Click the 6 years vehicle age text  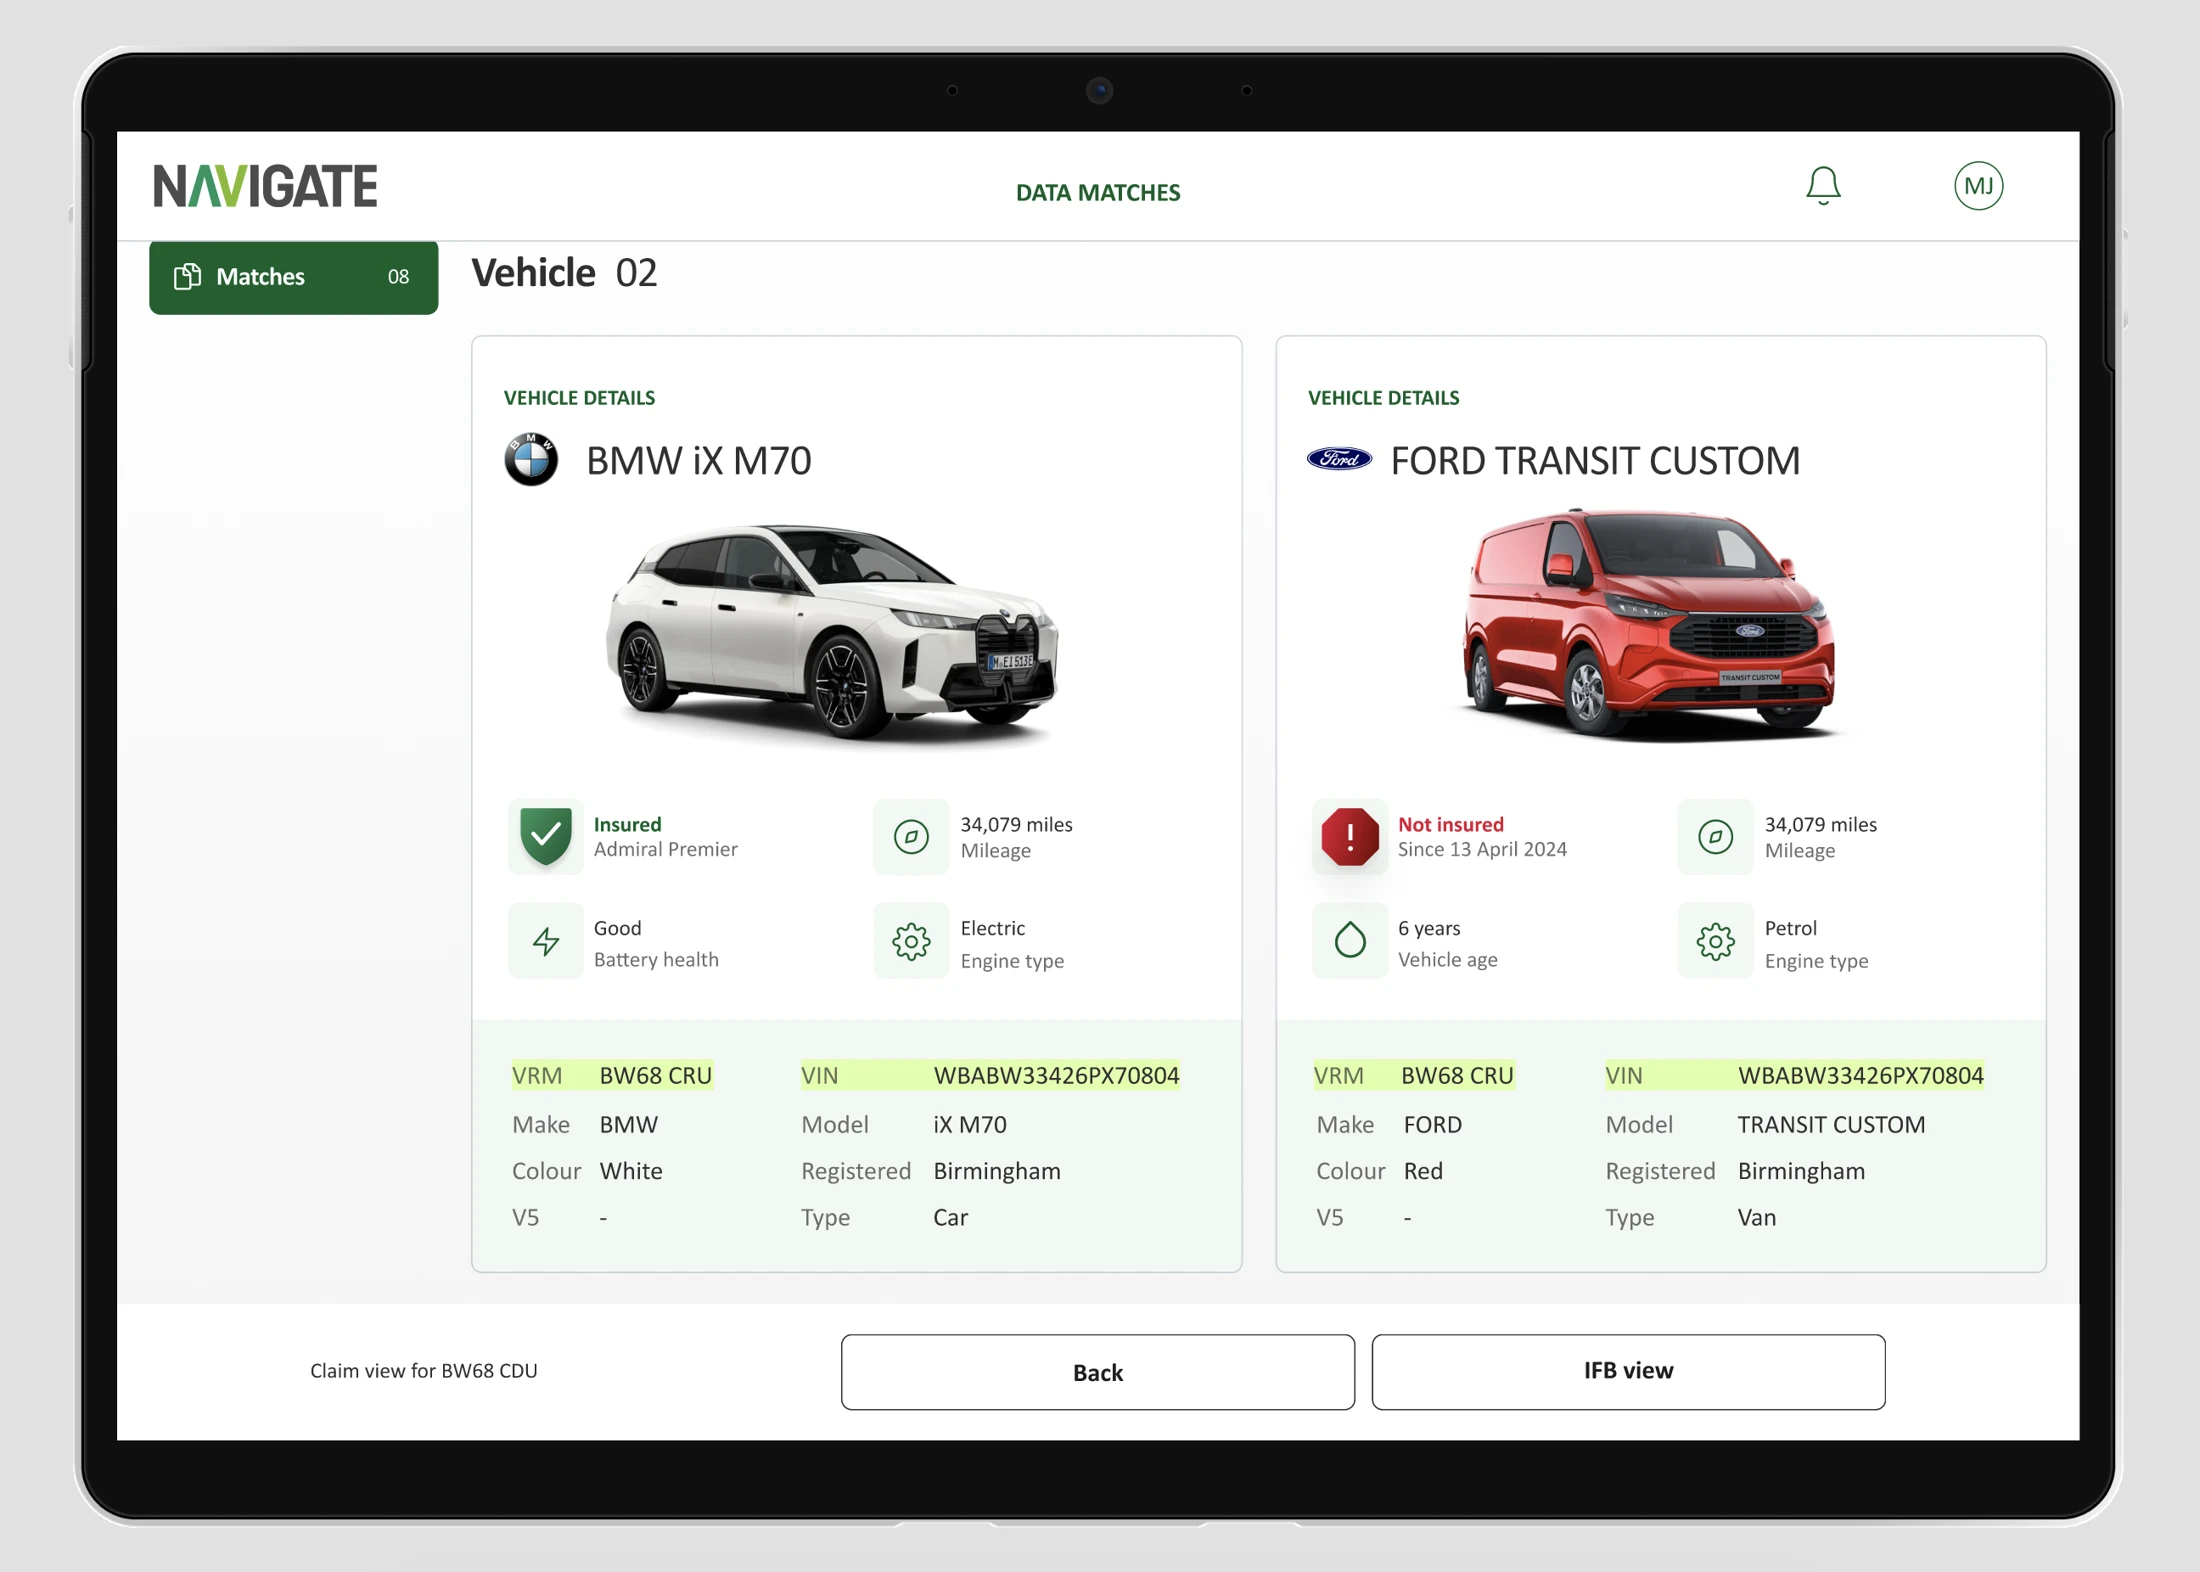[1429, 928]
